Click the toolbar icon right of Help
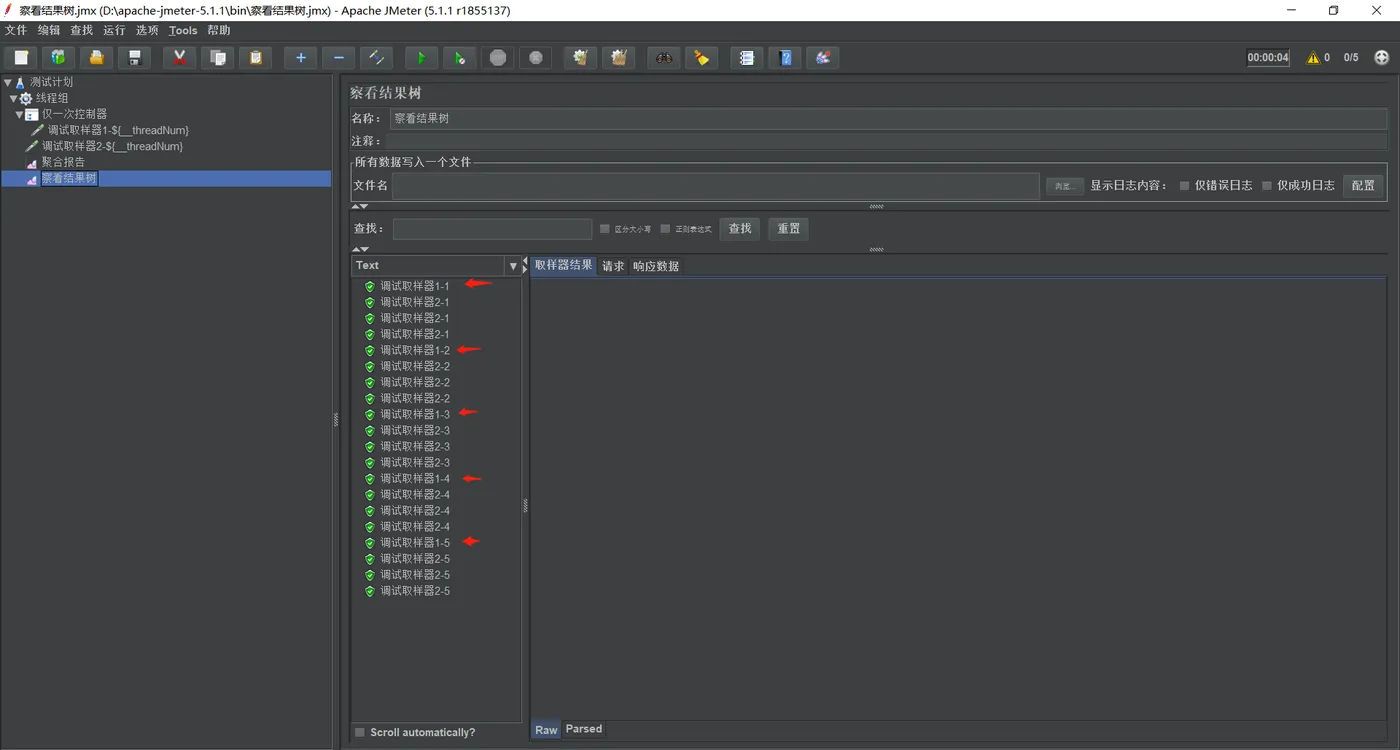The height and width of the screenshot is (750, 1400). coord(822,58)
